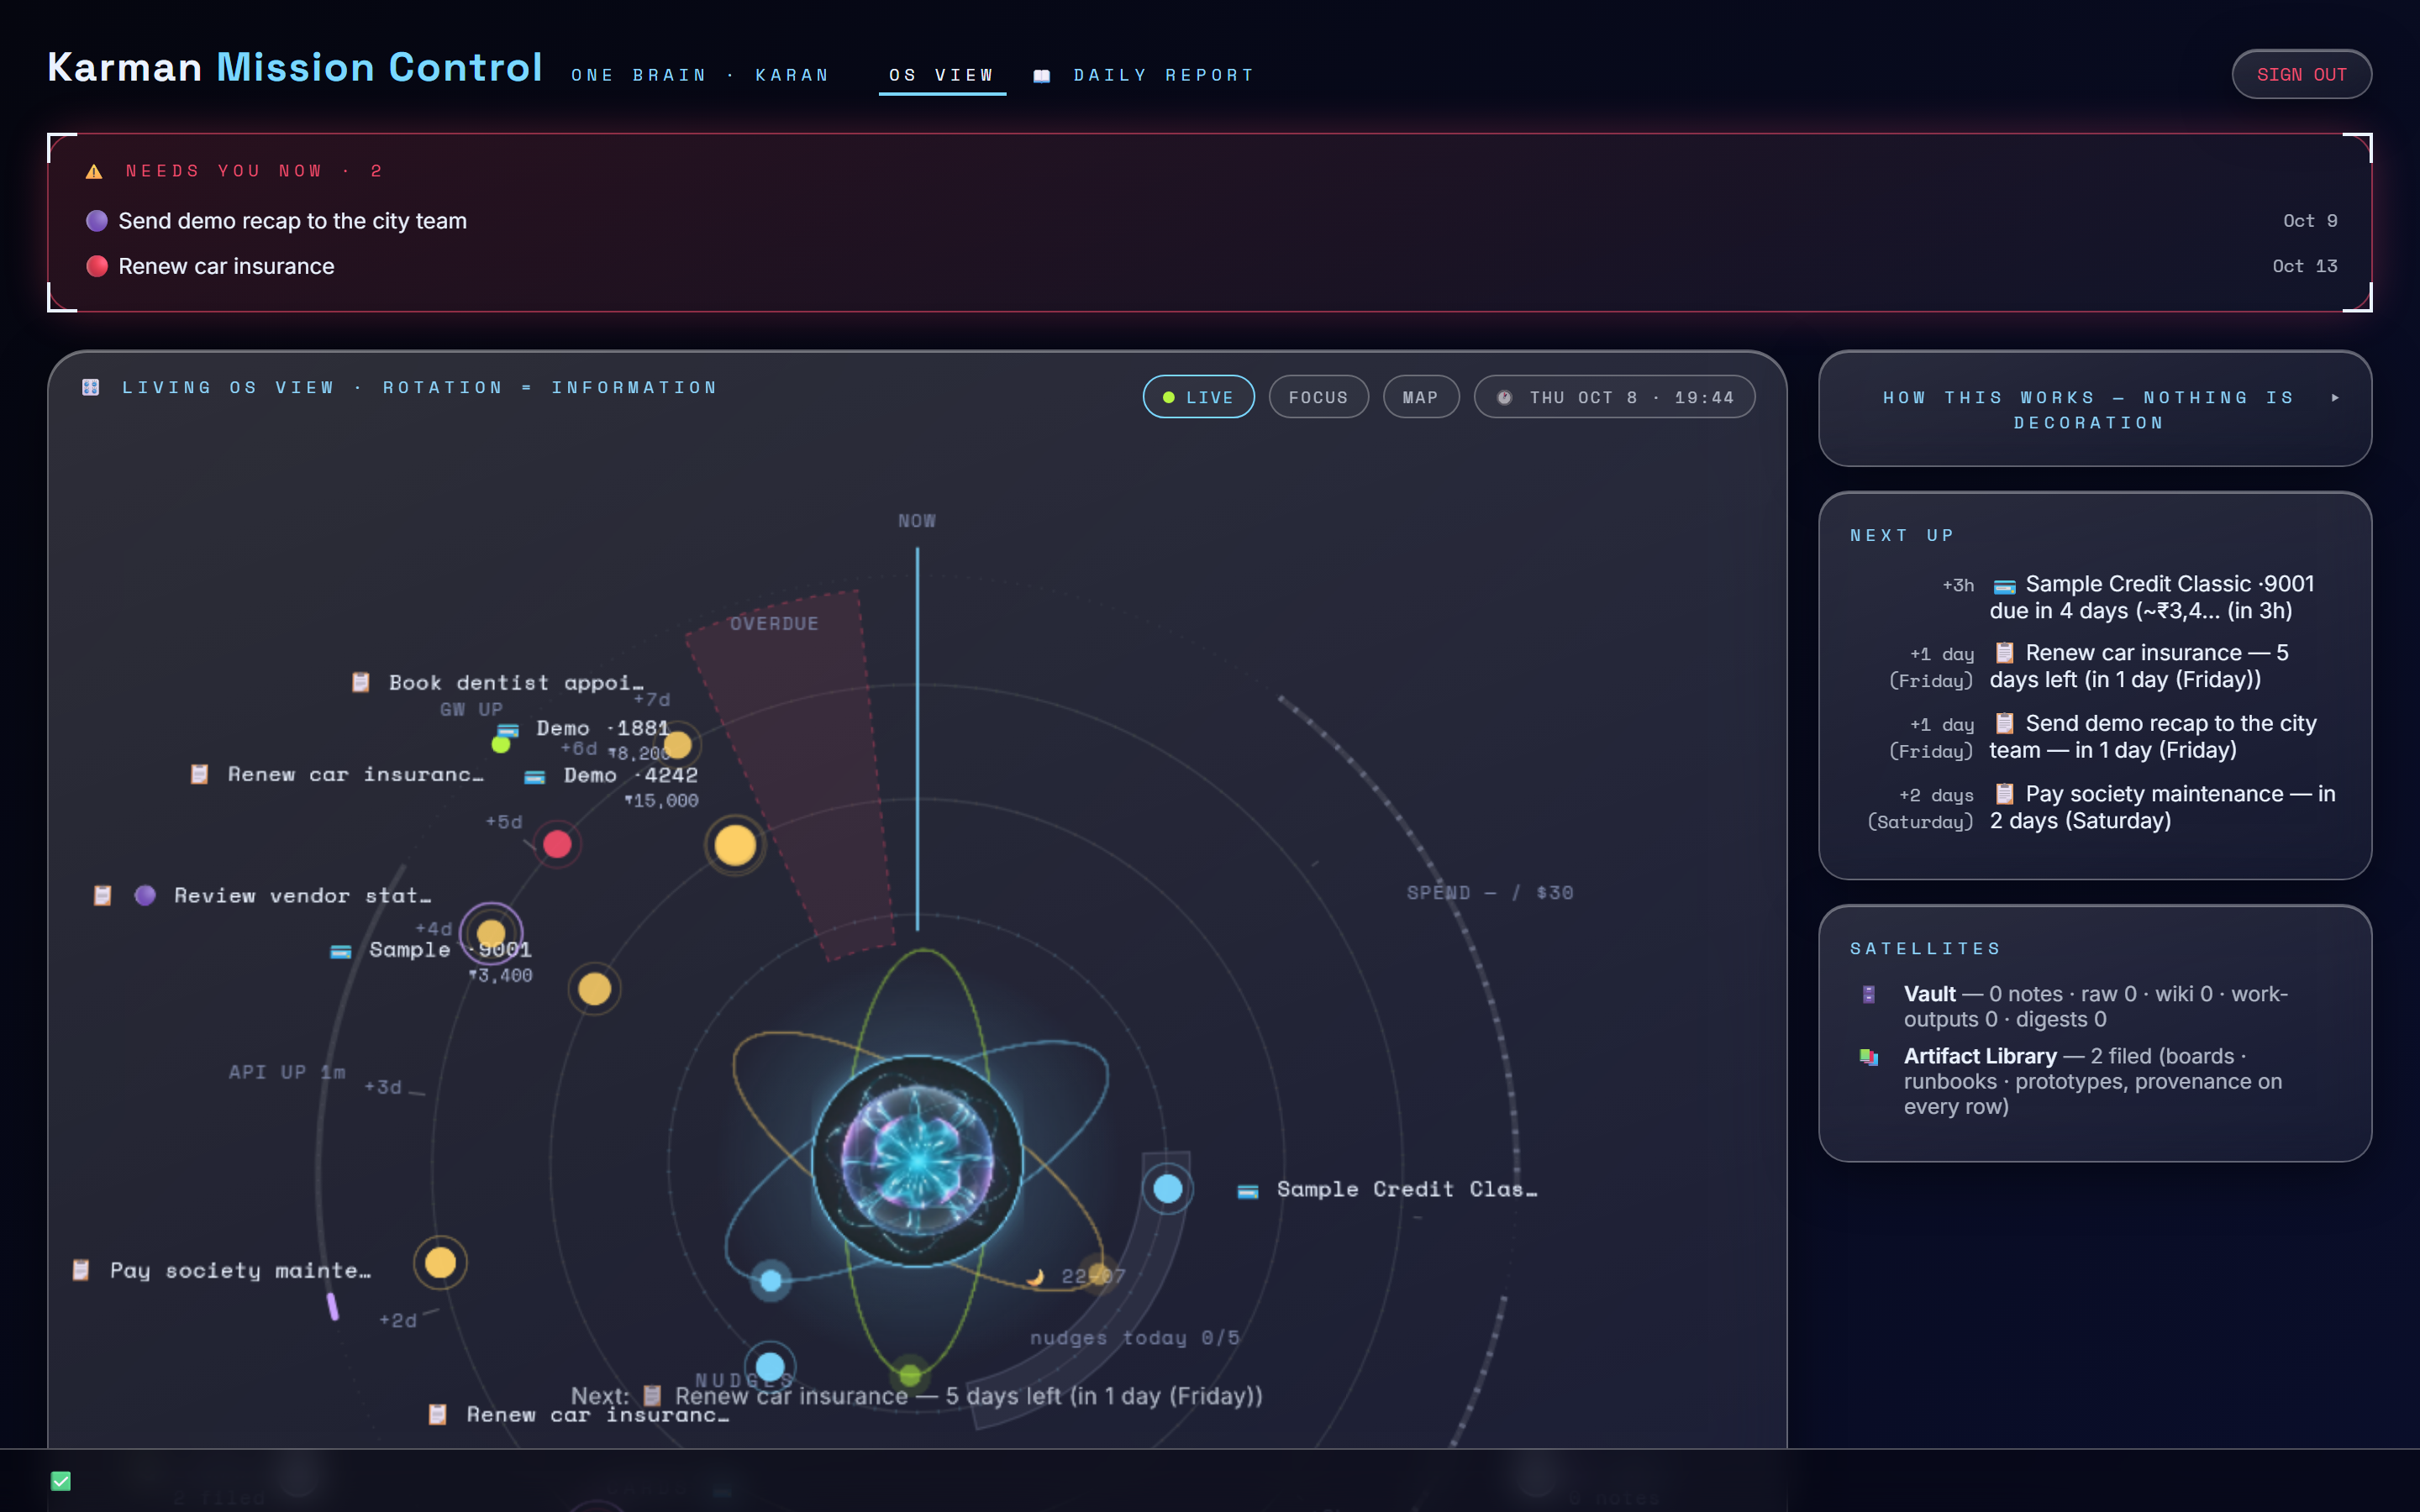This screenshot has width=2420, height=1512.
Task: Click the small yellow node by Demo ·1881
Action: click(x=678, y=745)
